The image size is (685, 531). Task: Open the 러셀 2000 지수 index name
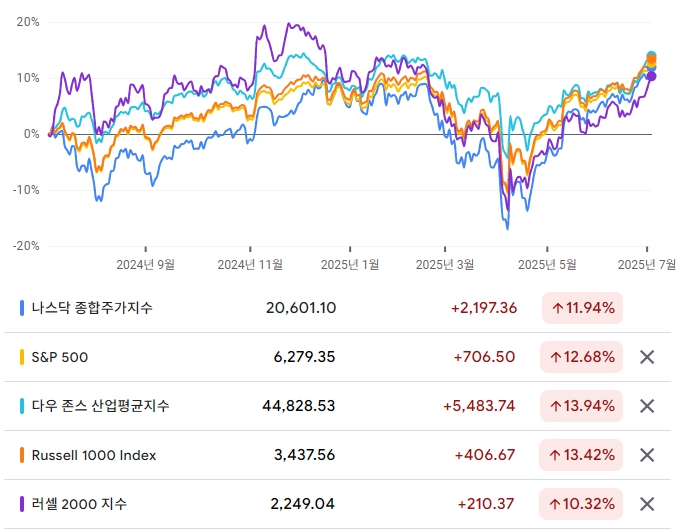pyautogui.click(x=79, y=504)
